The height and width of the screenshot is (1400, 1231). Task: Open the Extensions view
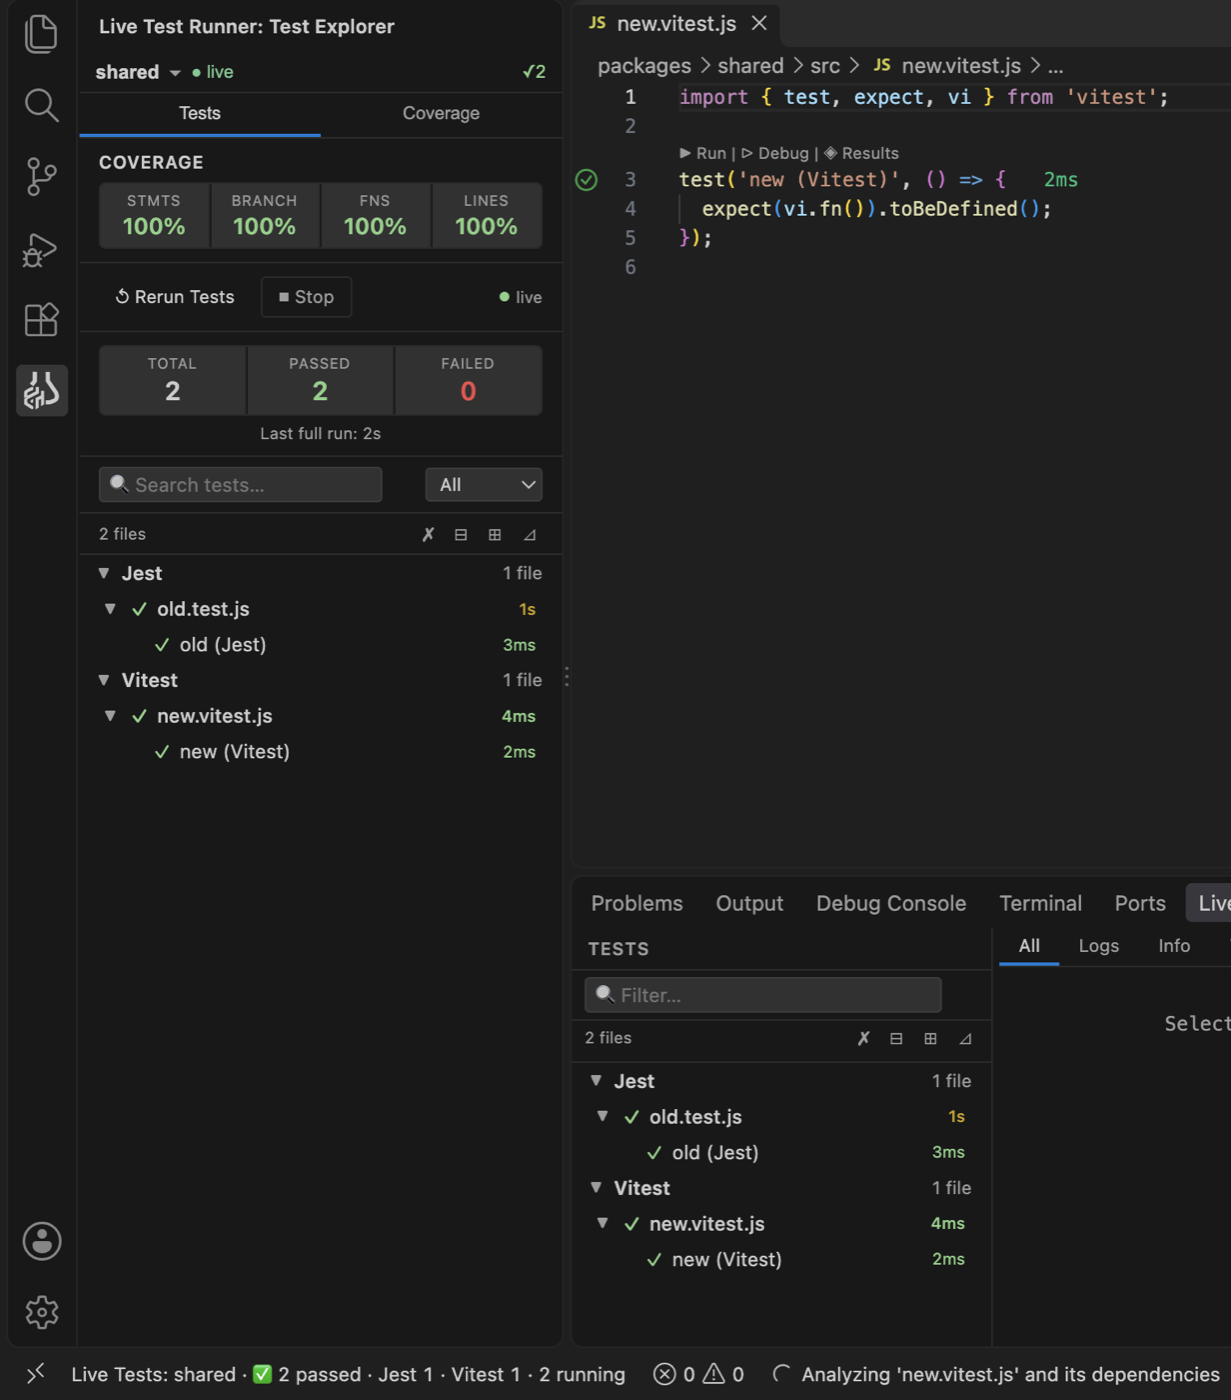click(41, 320)
